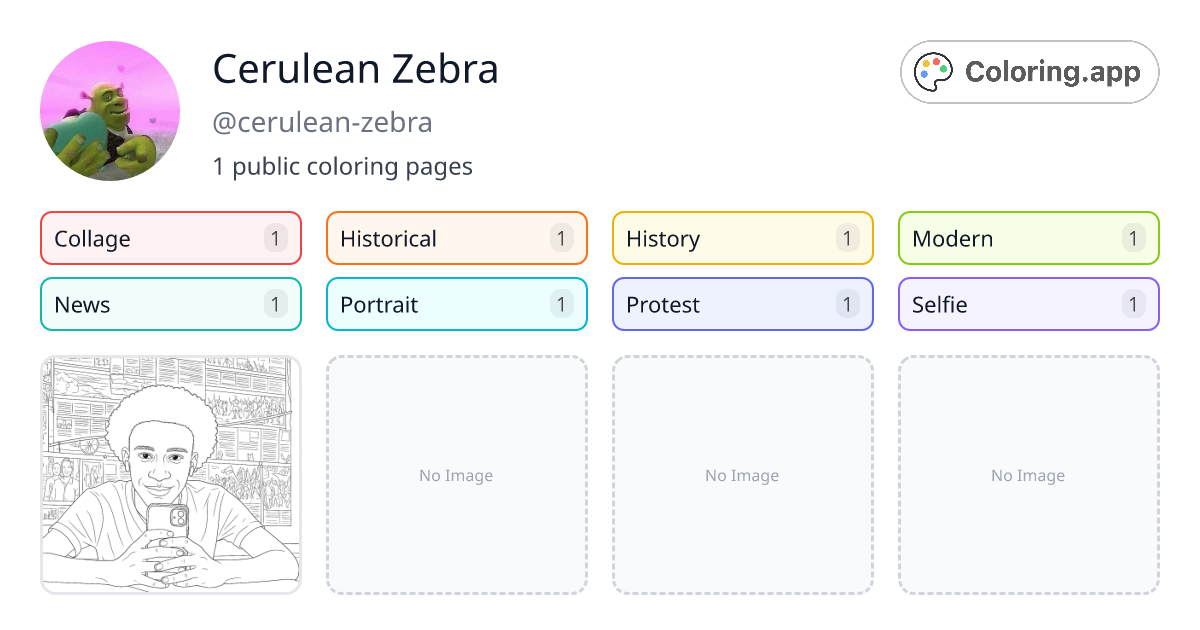Click the Coloring.app palette icon

pyautogui.click(x=935, y=72)
